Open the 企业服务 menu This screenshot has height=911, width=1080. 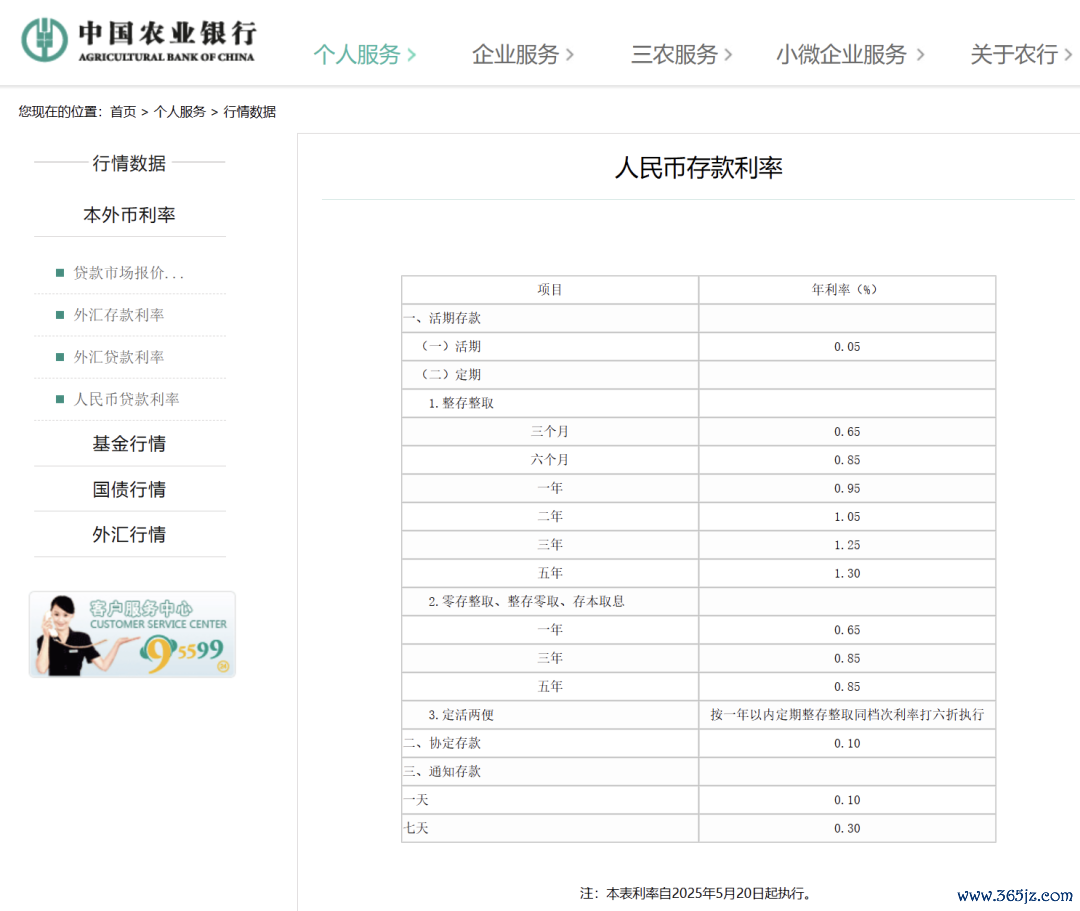pyautogui.click(x=515, y=54)
